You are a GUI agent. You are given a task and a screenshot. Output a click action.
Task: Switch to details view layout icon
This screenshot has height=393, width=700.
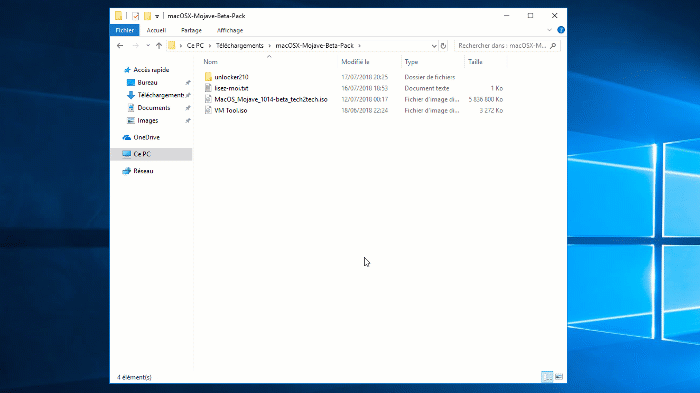tap(547, 377)
